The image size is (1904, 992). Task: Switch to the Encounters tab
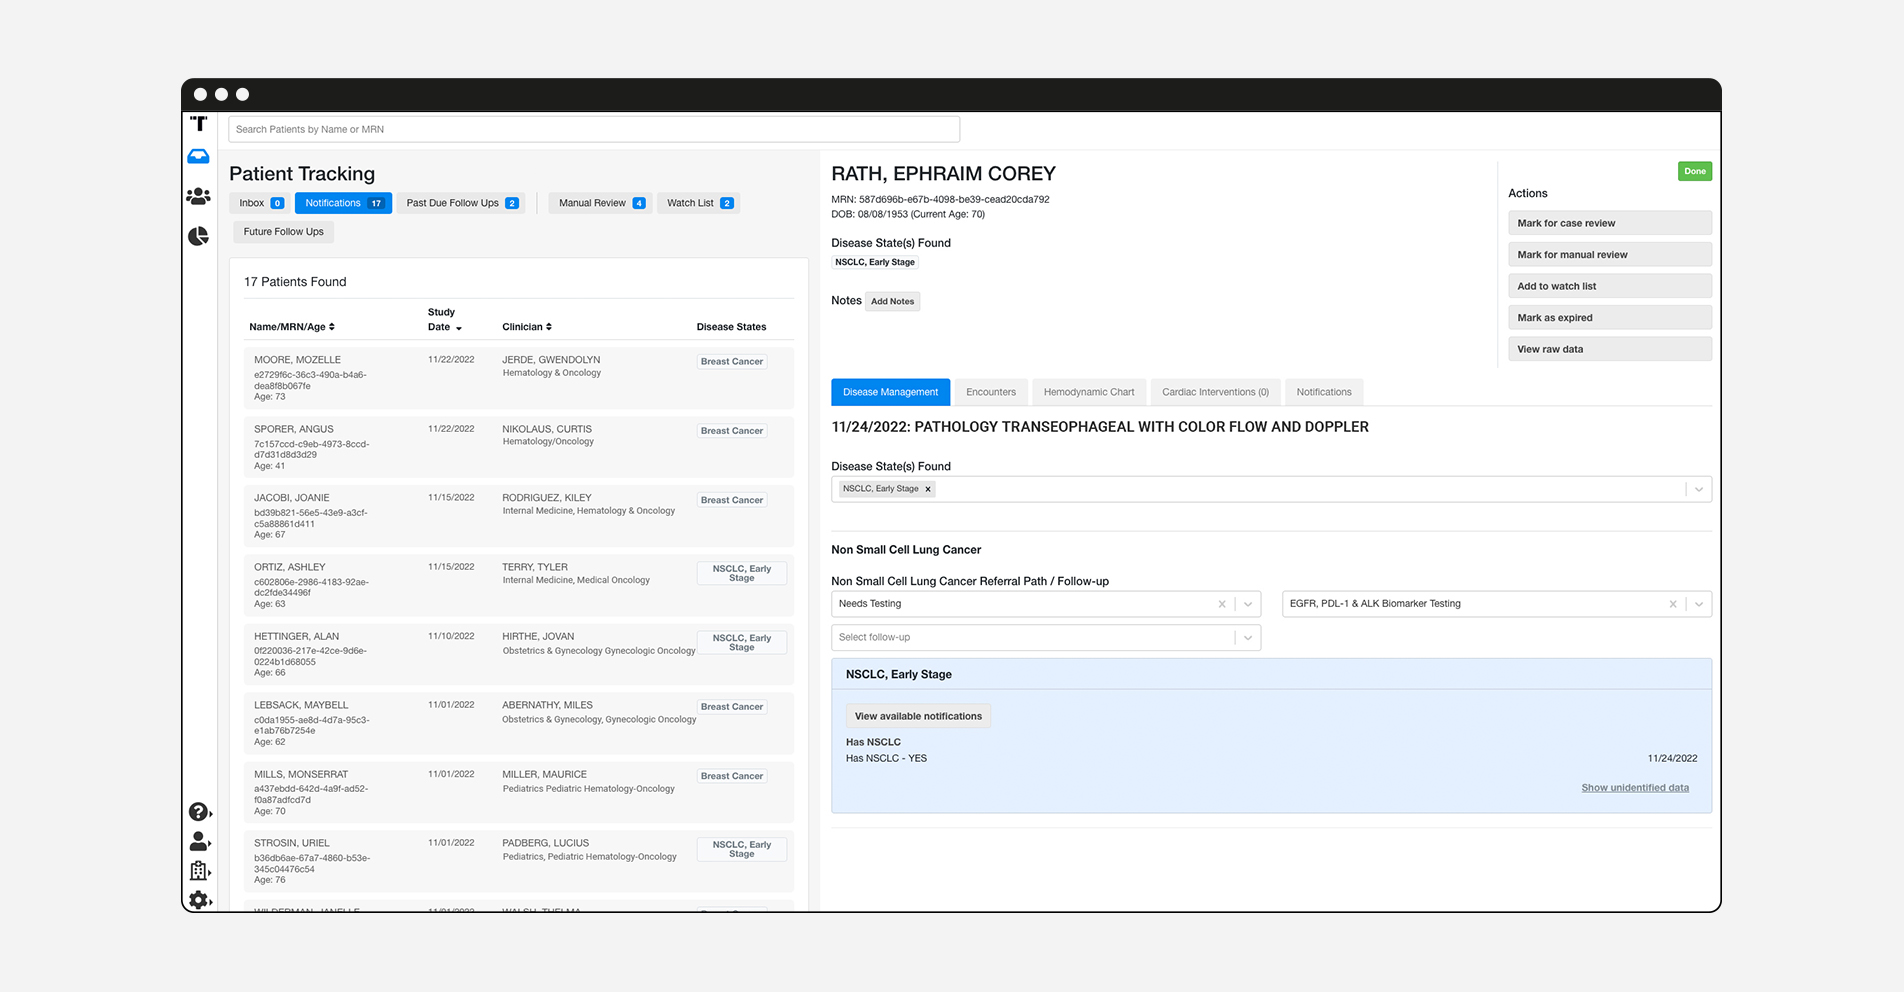[990, 392]
